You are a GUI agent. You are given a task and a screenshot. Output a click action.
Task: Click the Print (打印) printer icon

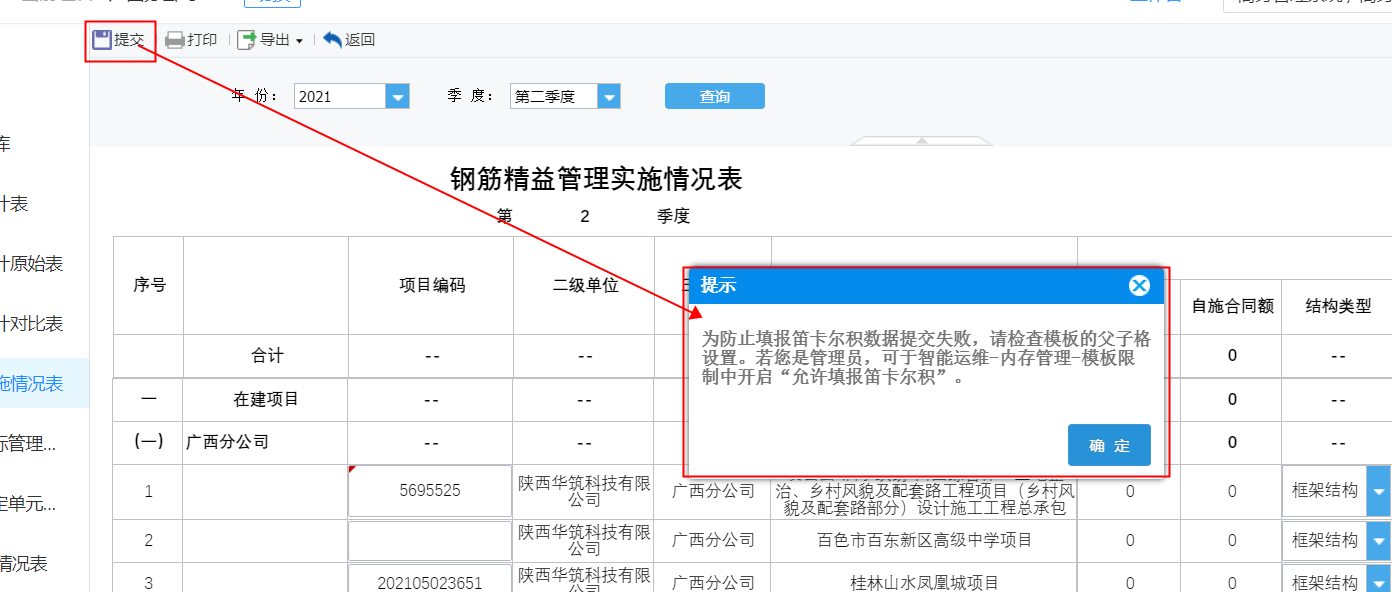[x=175, y=40]
